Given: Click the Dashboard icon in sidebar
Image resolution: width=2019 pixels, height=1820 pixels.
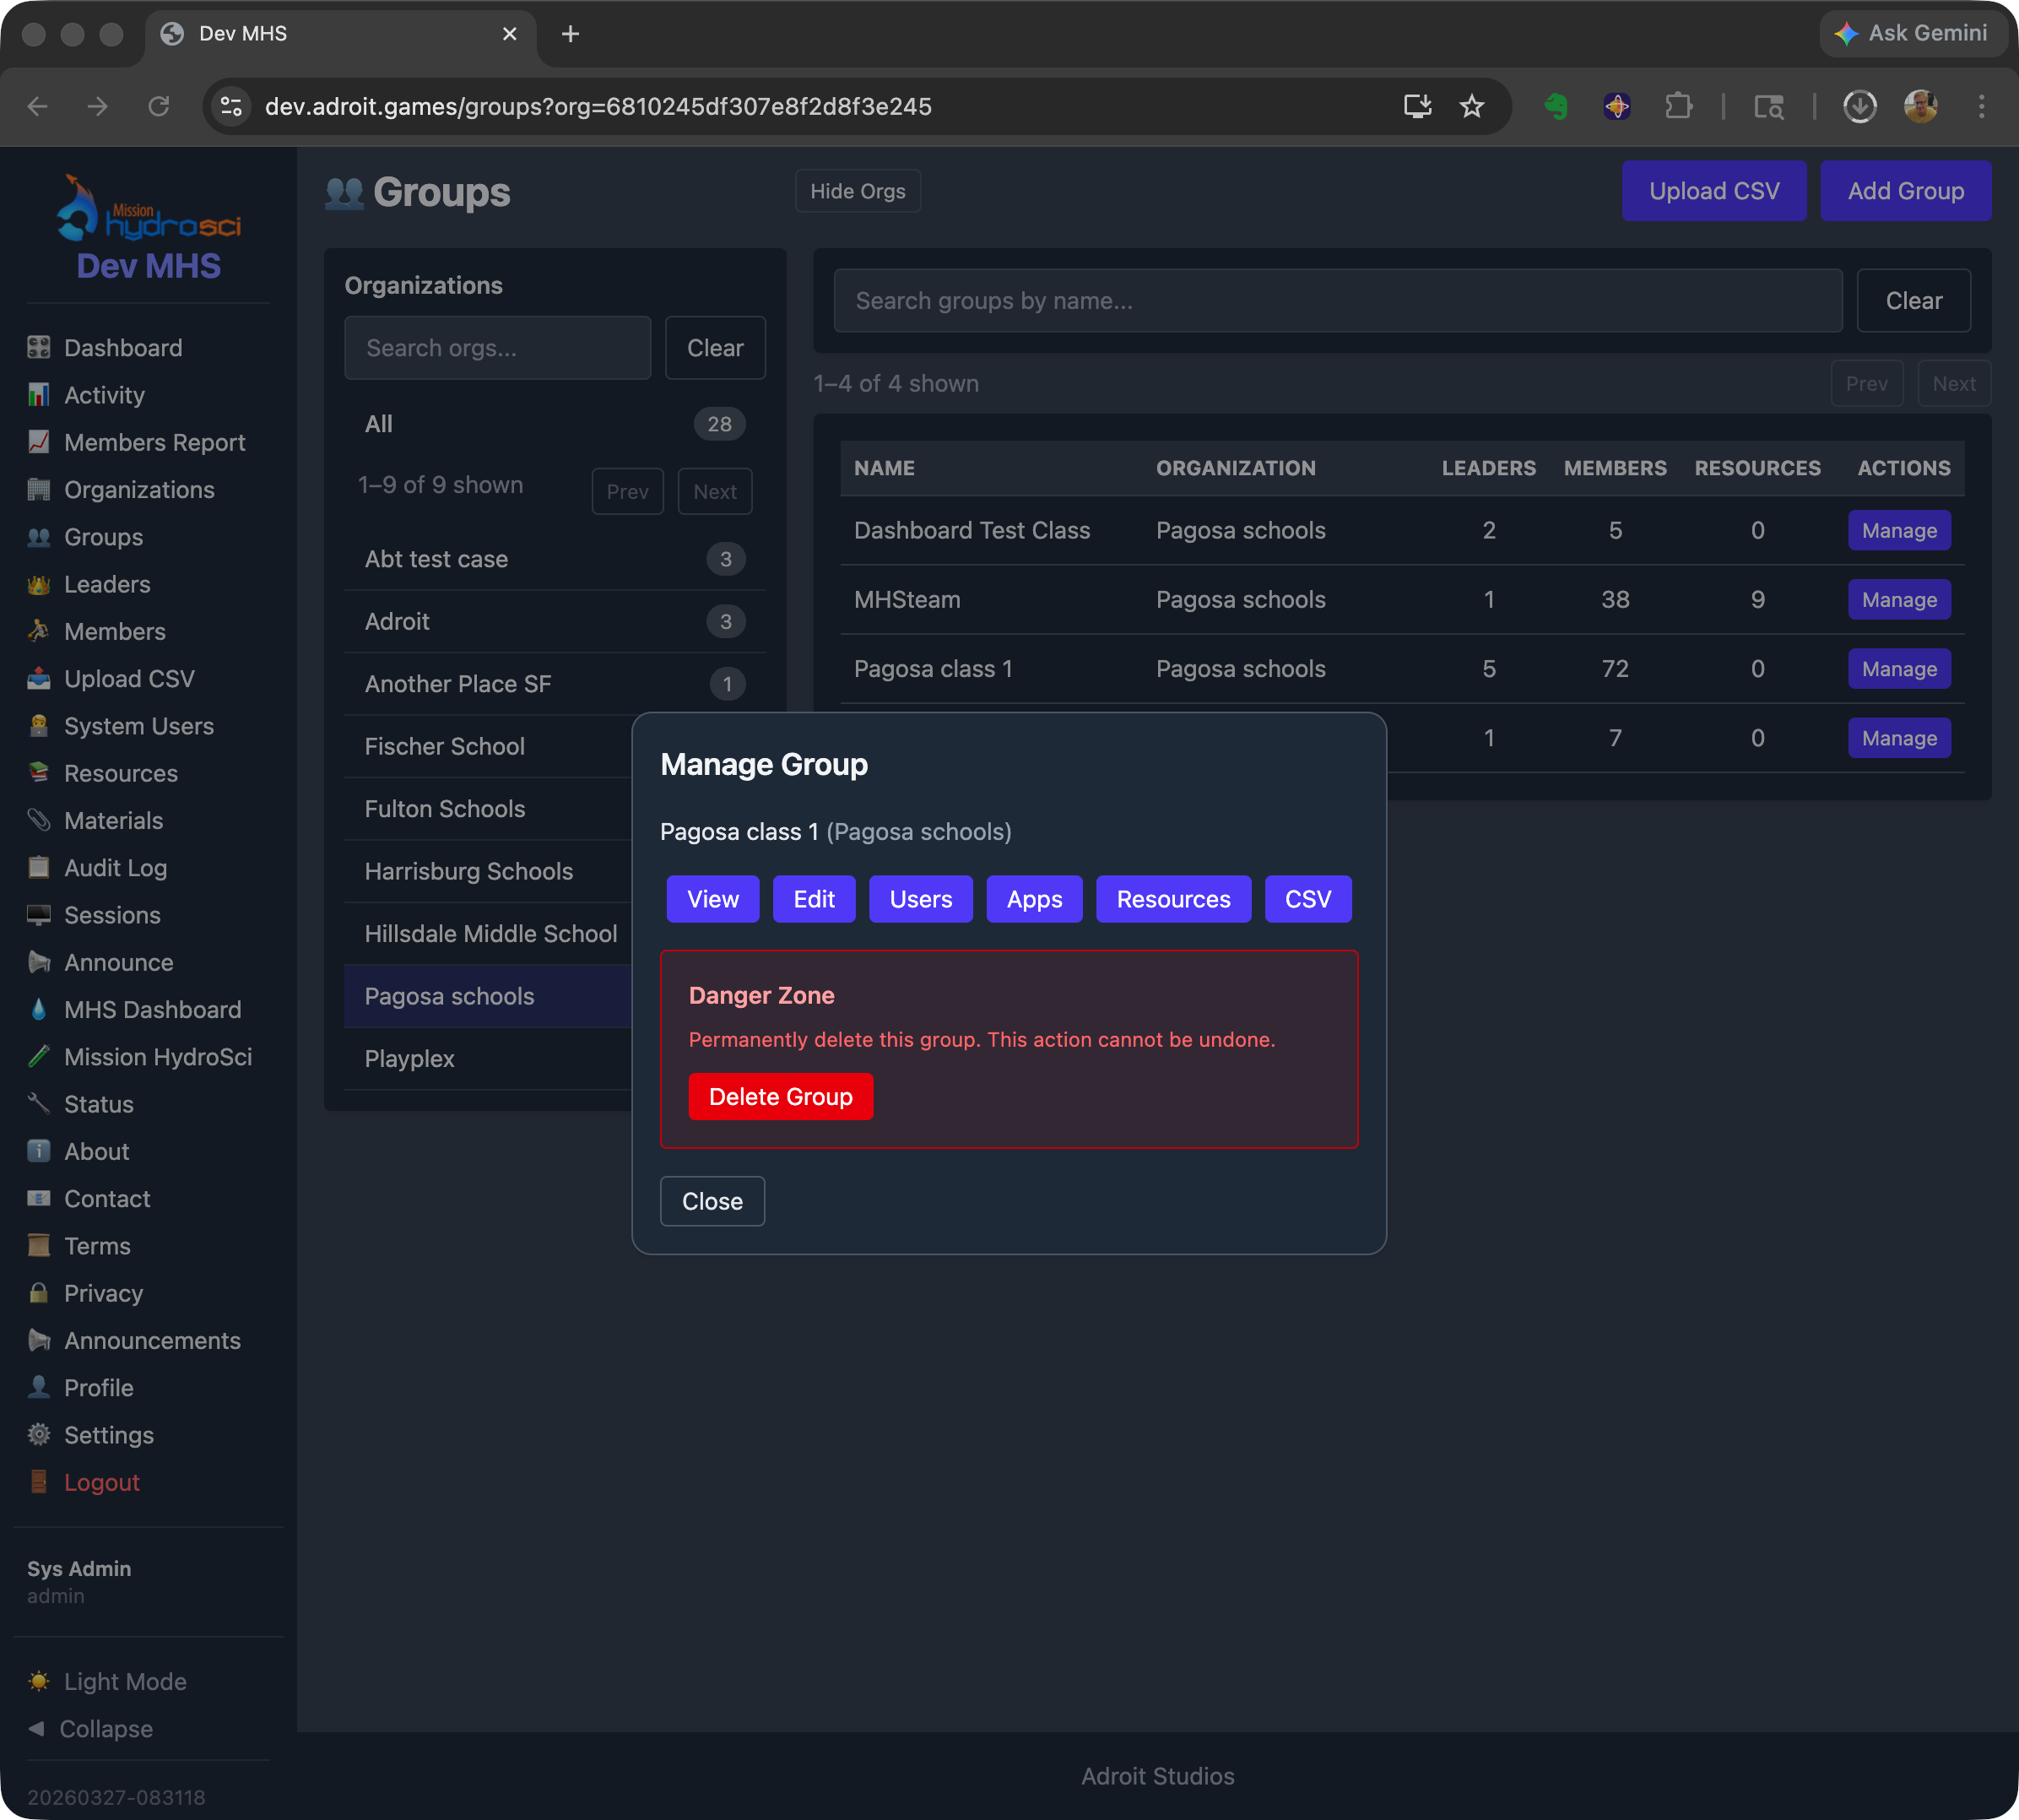Looking at the screenshot, I should (x=39, y=348).
